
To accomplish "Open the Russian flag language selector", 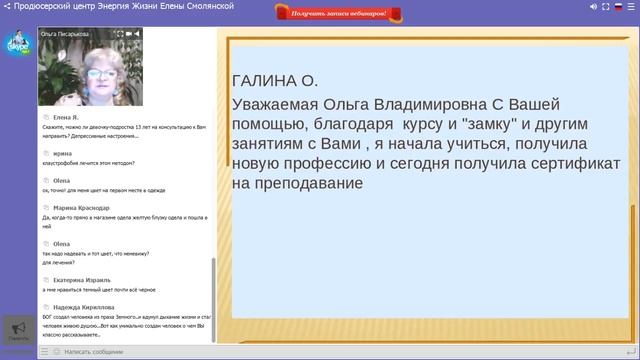I will point(618,7).
